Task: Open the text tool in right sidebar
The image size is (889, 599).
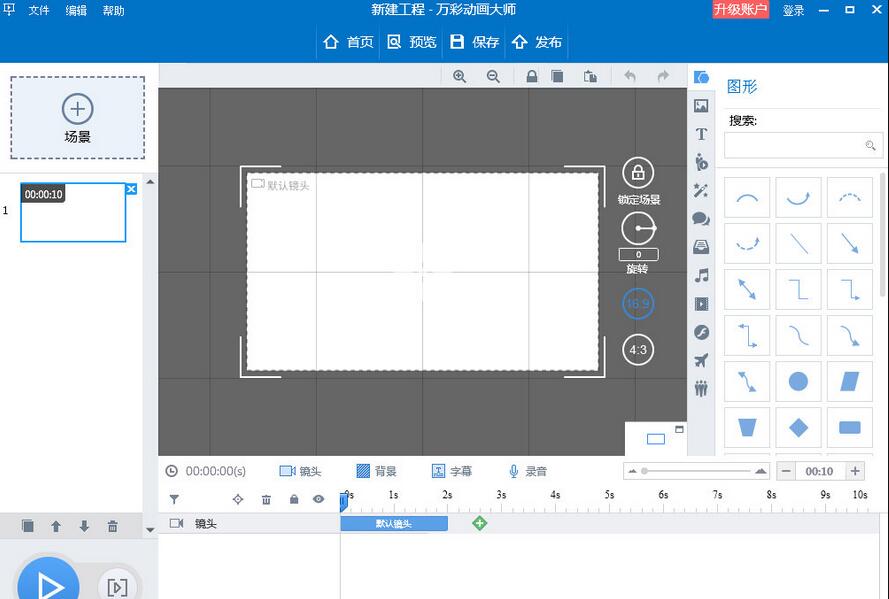Action: pyautogui.click(x=701, y=134)
